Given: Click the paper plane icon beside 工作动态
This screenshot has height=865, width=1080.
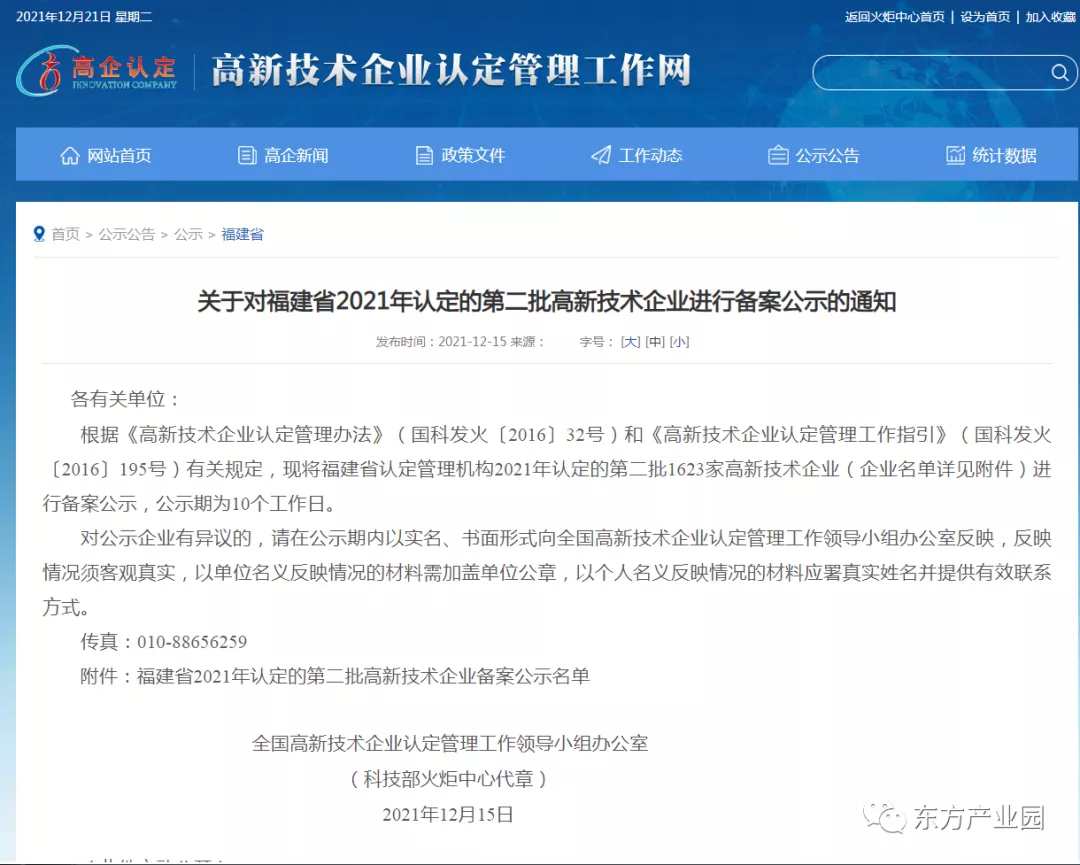Looking at the screenshot, I should 601,155.
